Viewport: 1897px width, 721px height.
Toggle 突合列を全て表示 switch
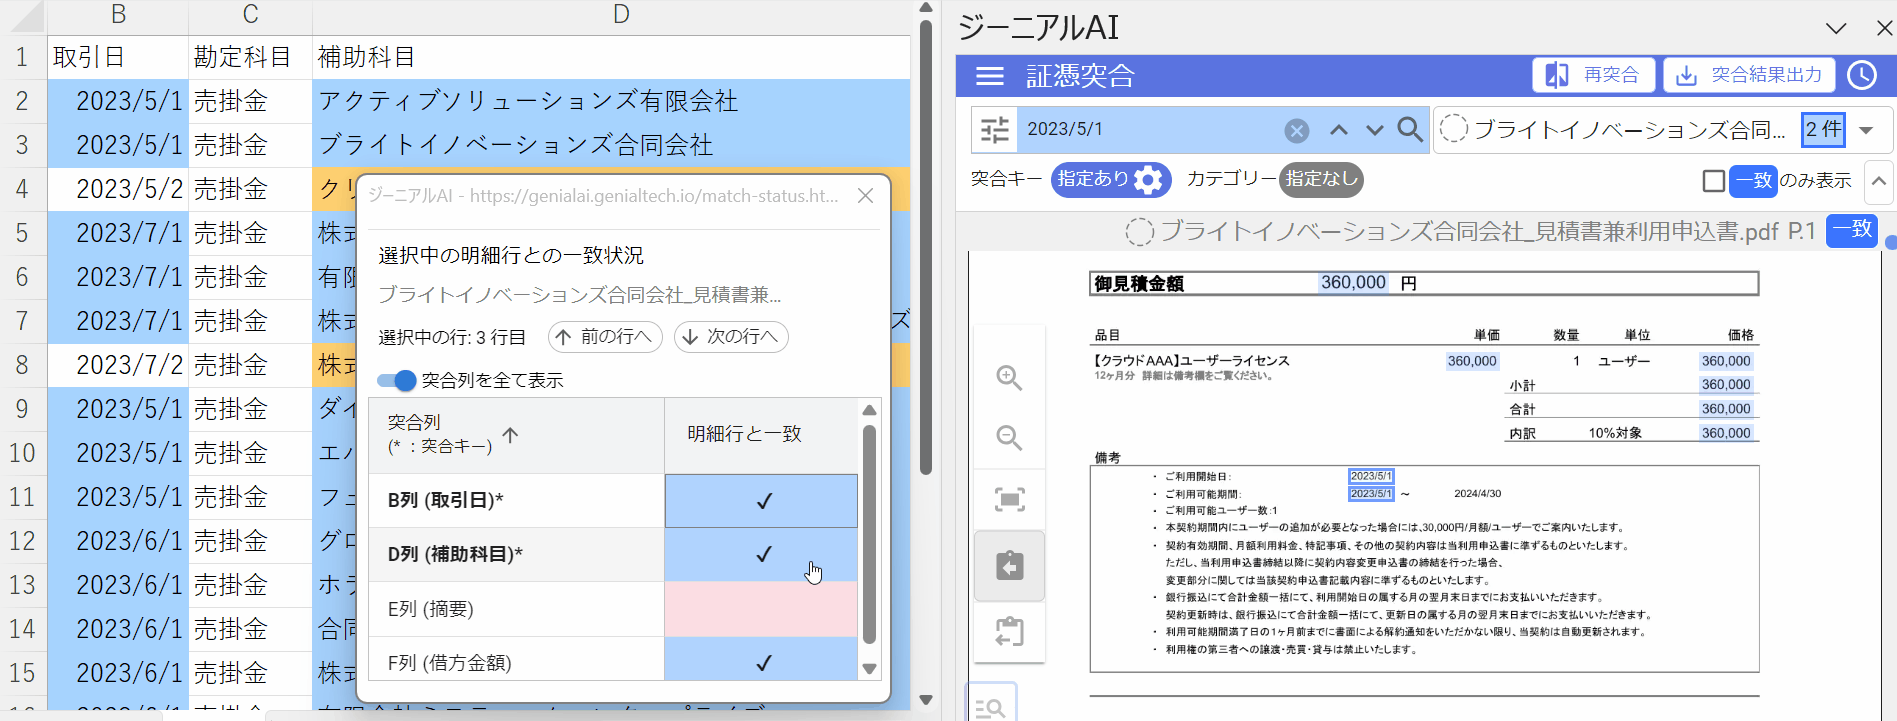click(x=397, y=380)
